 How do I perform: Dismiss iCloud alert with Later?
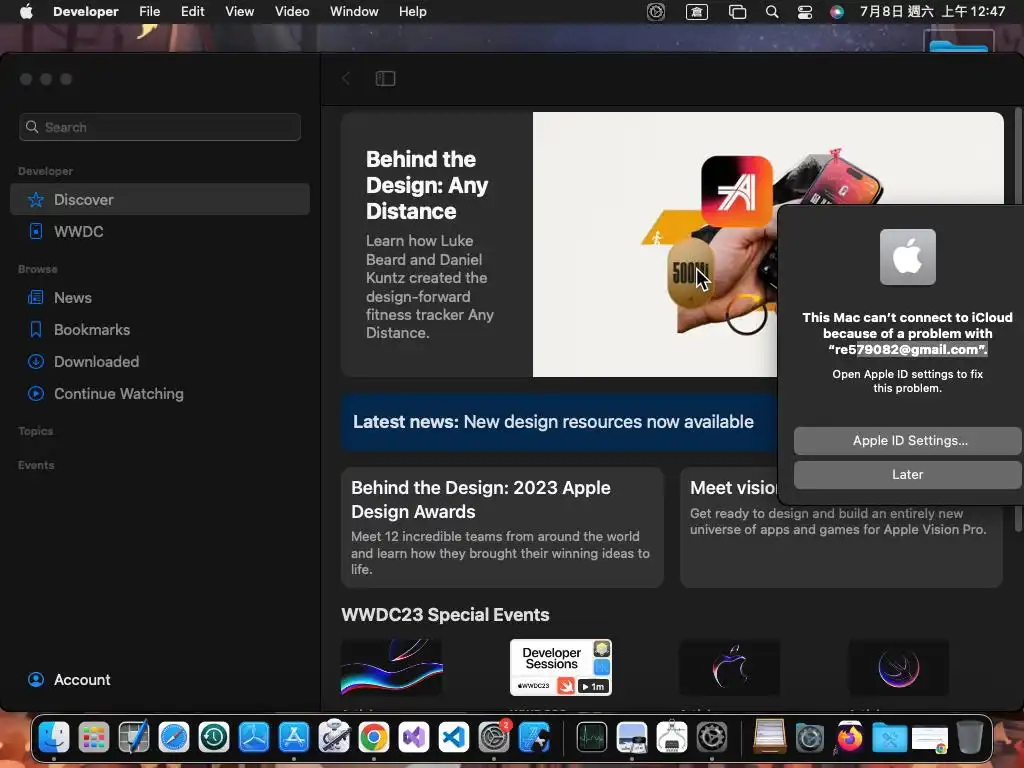coord(907,475)
